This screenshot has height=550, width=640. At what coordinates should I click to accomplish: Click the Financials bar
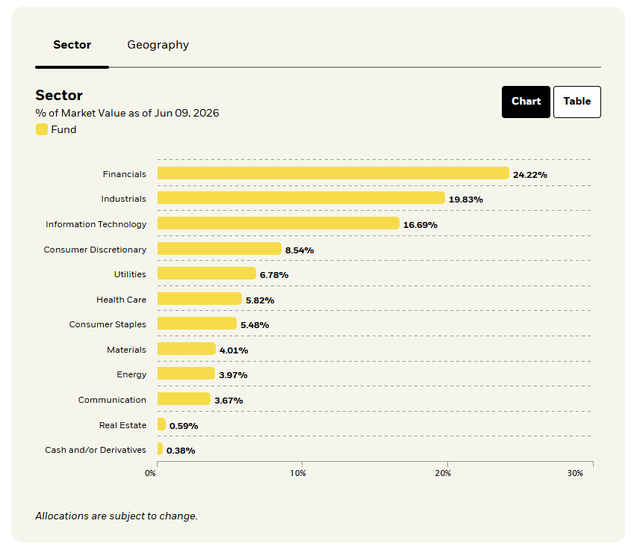click(333, 173)
